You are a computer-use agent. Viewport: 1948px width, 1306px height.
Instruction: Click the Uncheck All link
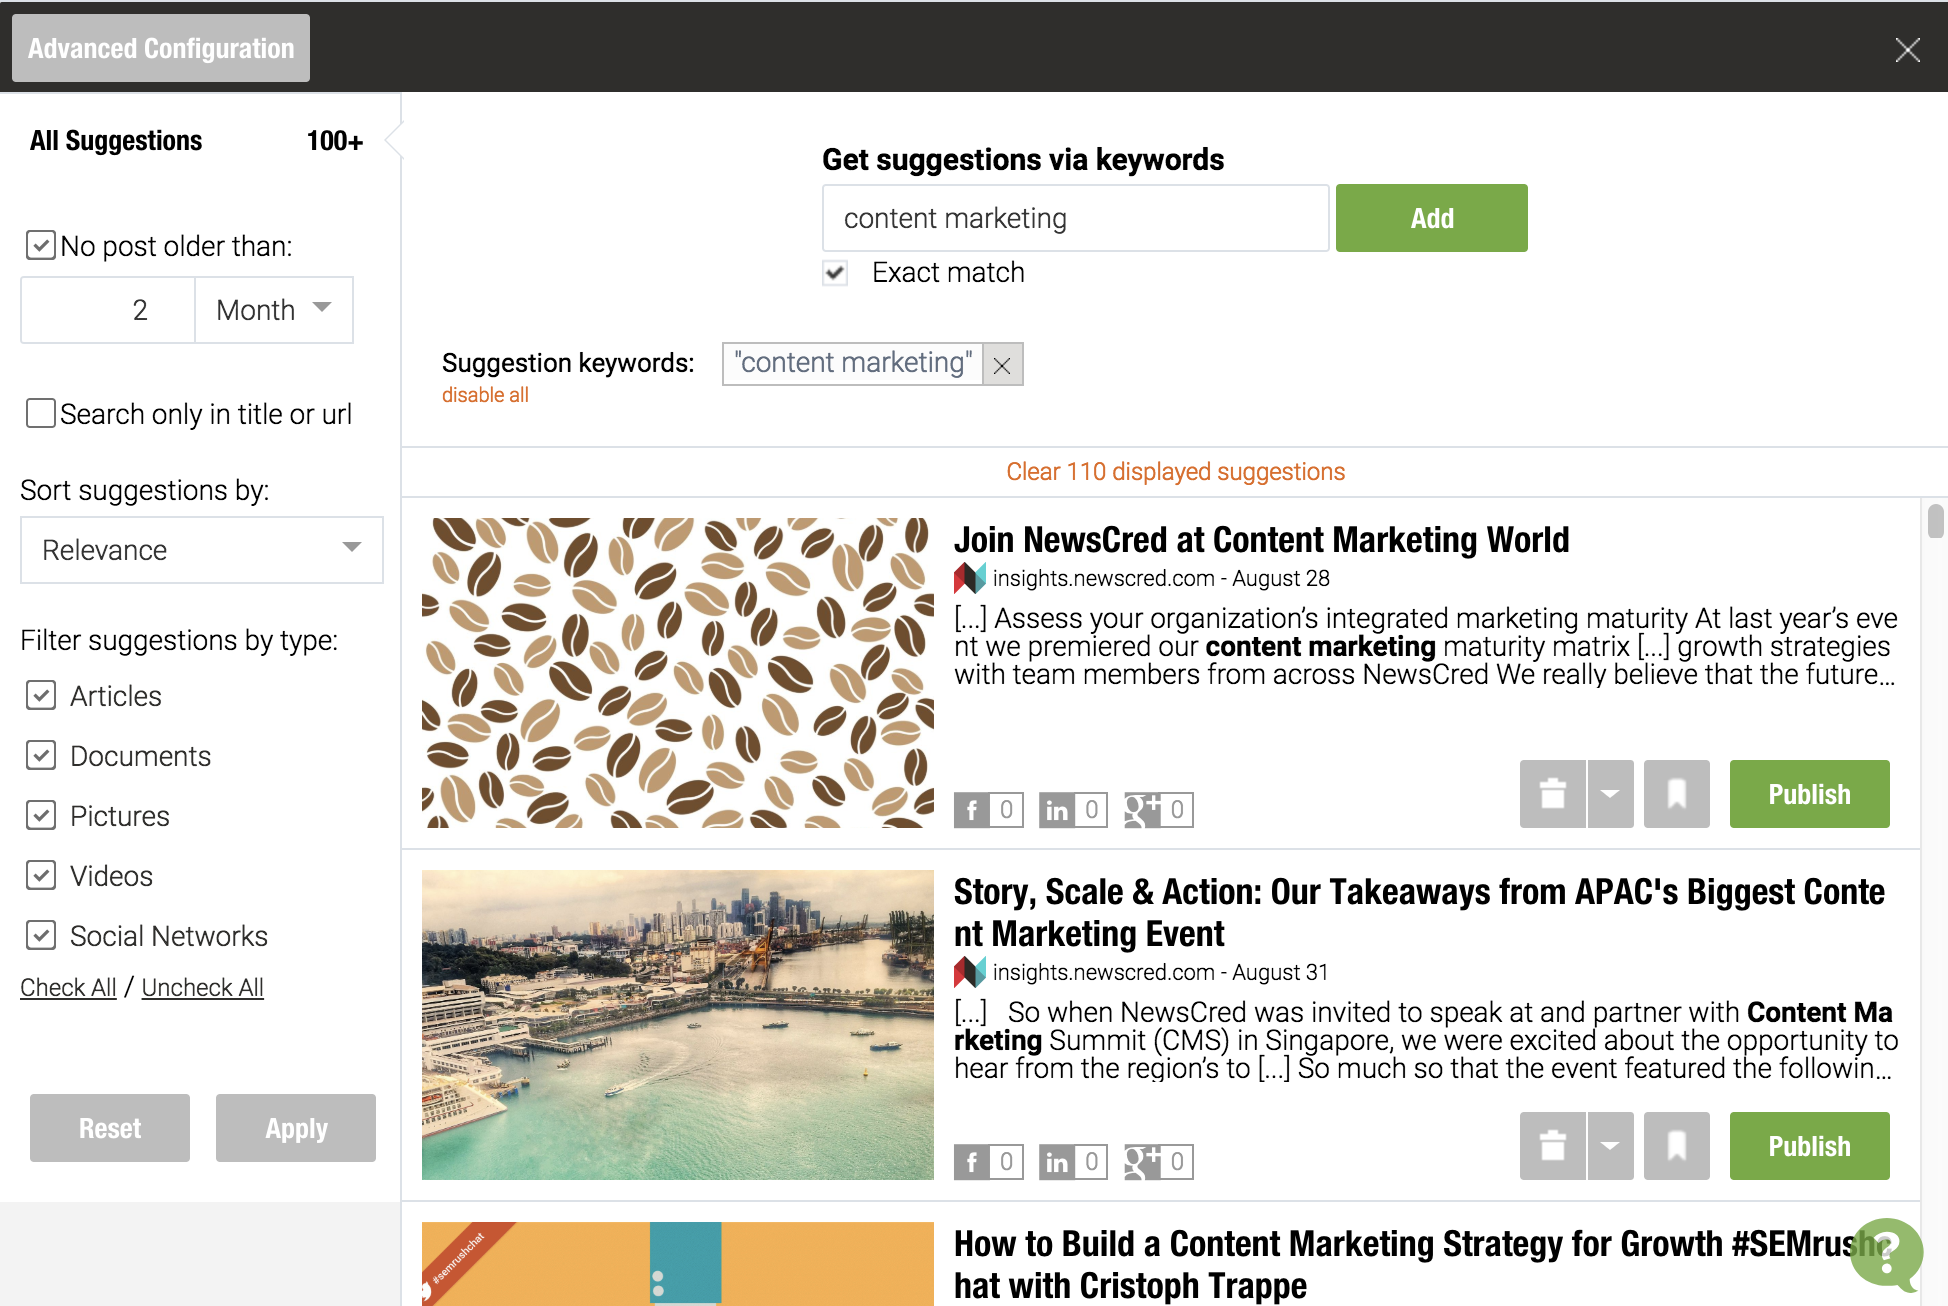point(202,987)
